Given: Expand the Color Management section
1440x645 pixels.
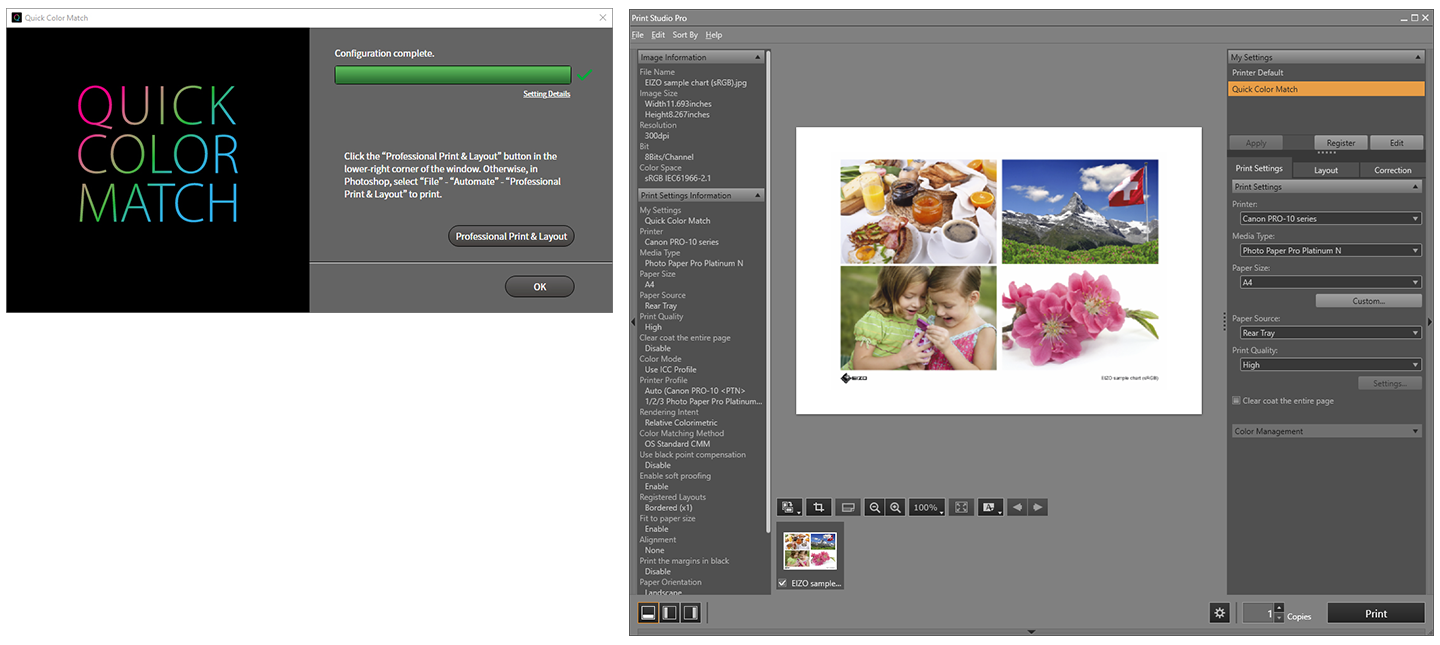Looking at the screenshot, I should point(1326,431).
